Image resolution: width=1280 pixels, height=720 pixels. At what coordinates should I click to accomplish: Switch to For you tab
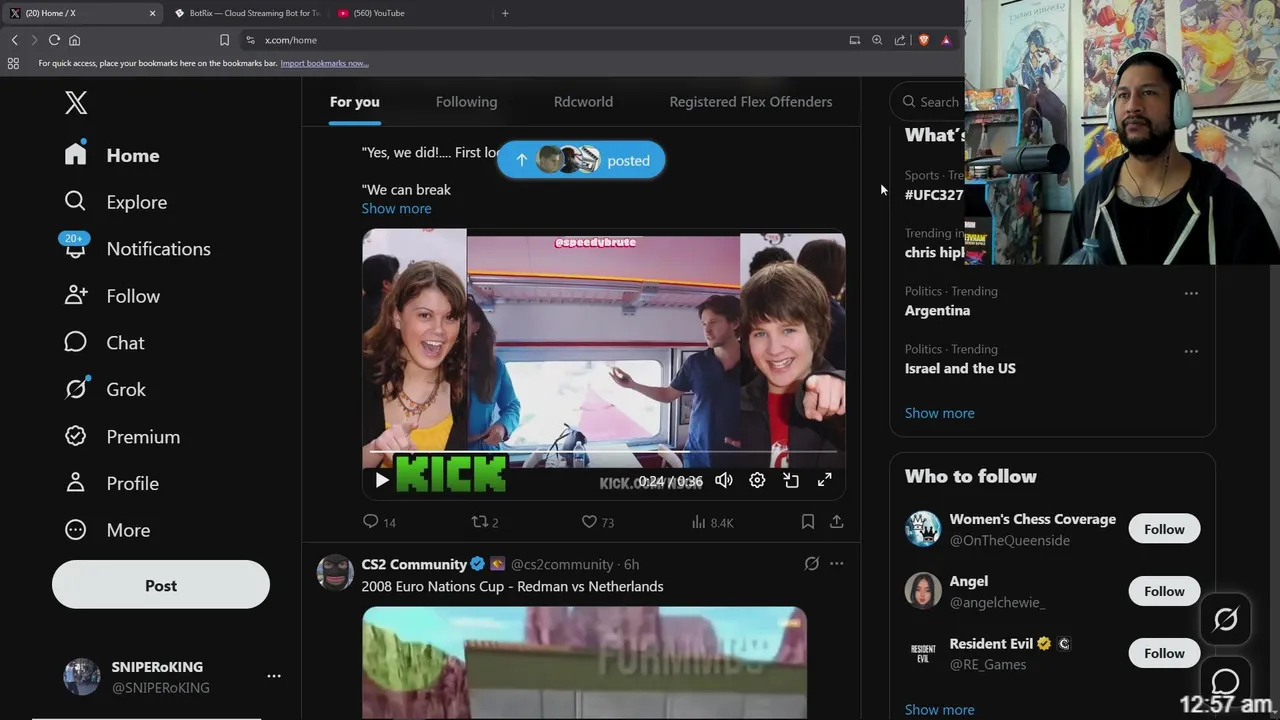pos(355,101)
